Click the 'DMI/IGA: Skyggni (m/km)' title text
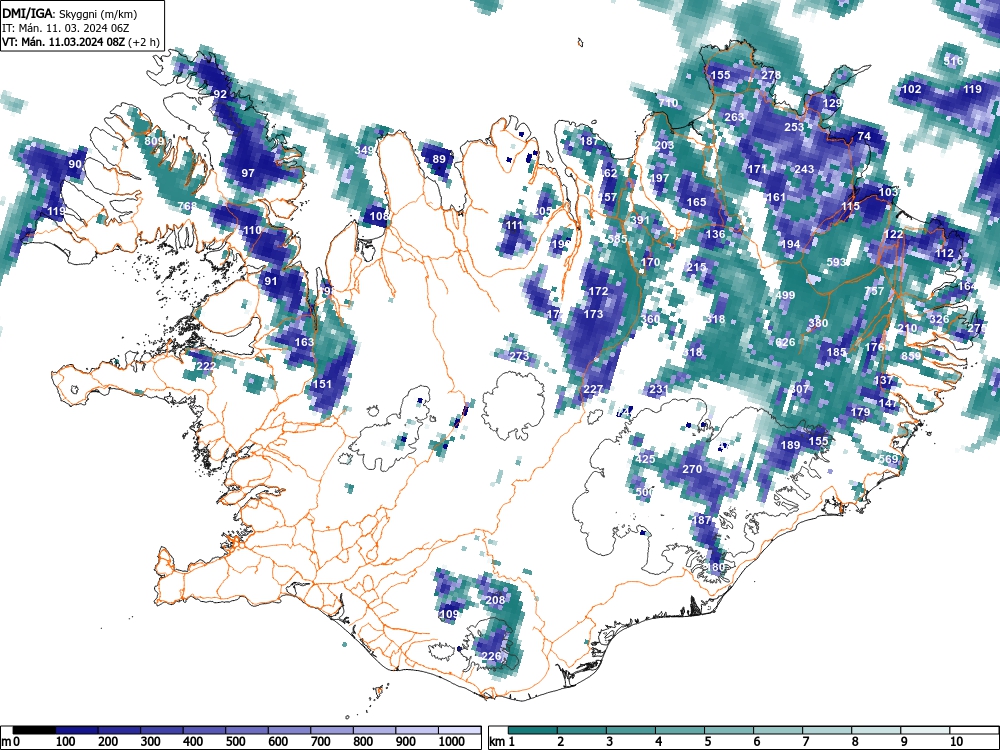Viewport: 1000px width, 750px height. point(70,13)
